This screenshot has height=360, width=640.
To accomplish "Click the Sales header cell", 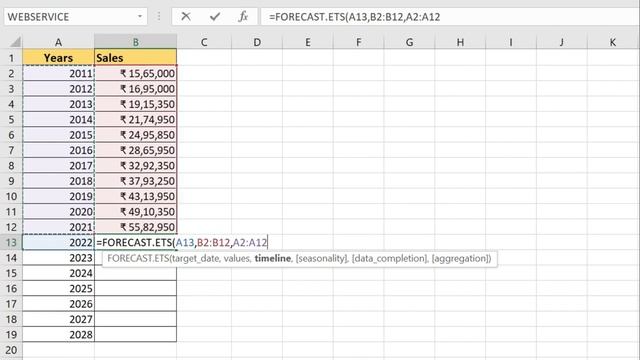I will pos(136,58).
